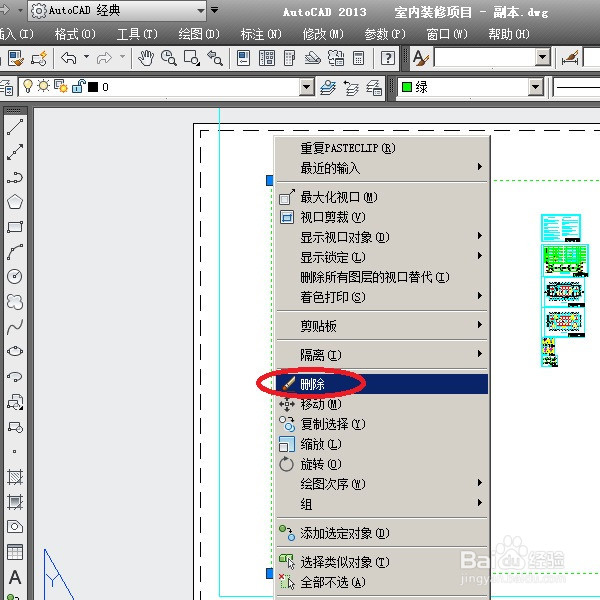The width and height of the screenshot is (600, 600).
Task: Select the Table tool
Action: pyautogui.click(x=15, y=552)
